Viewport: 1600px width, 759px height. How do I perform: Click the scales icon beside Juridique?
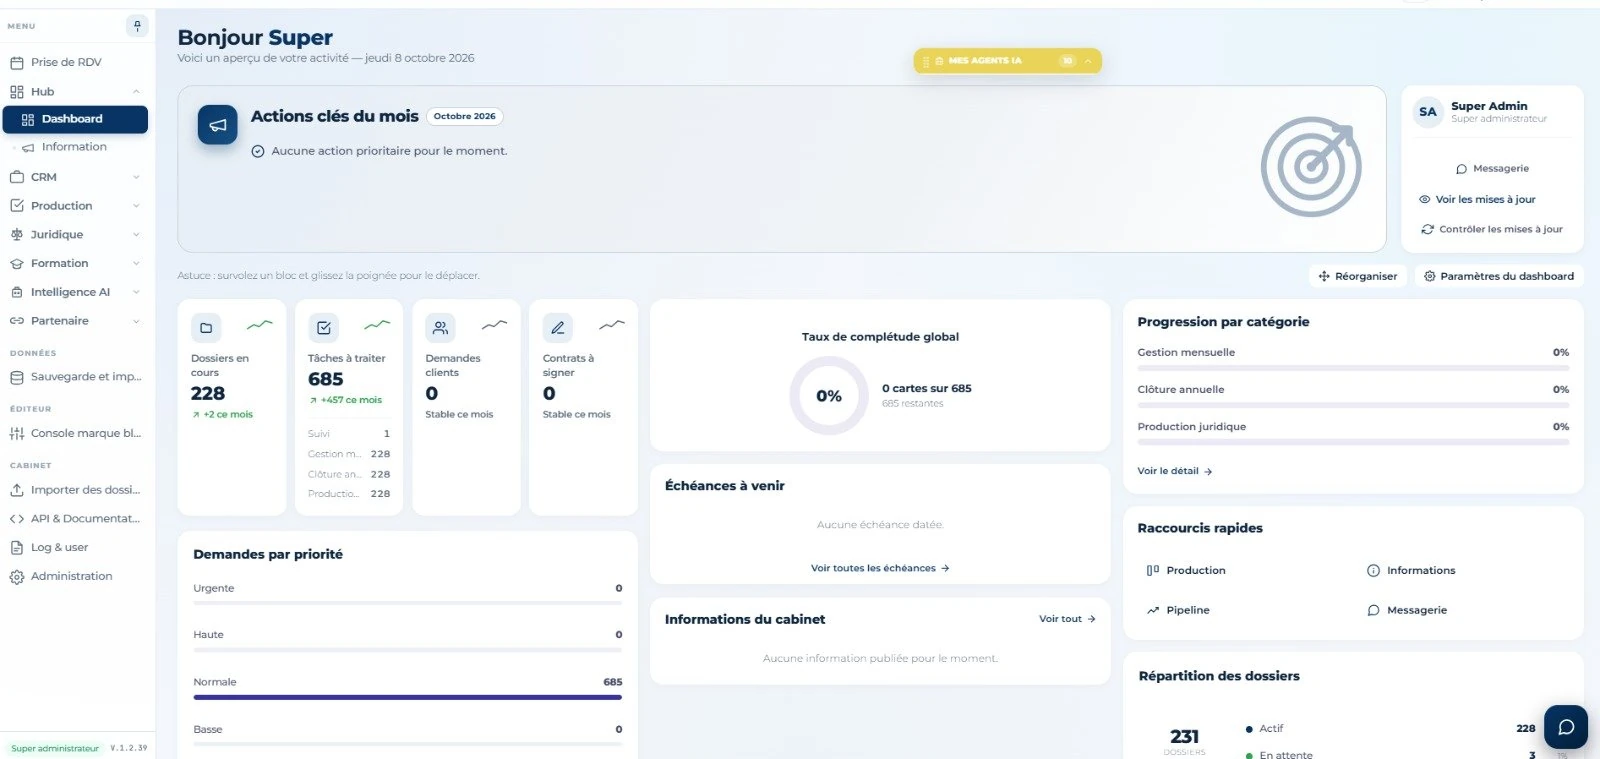(17, 235)
